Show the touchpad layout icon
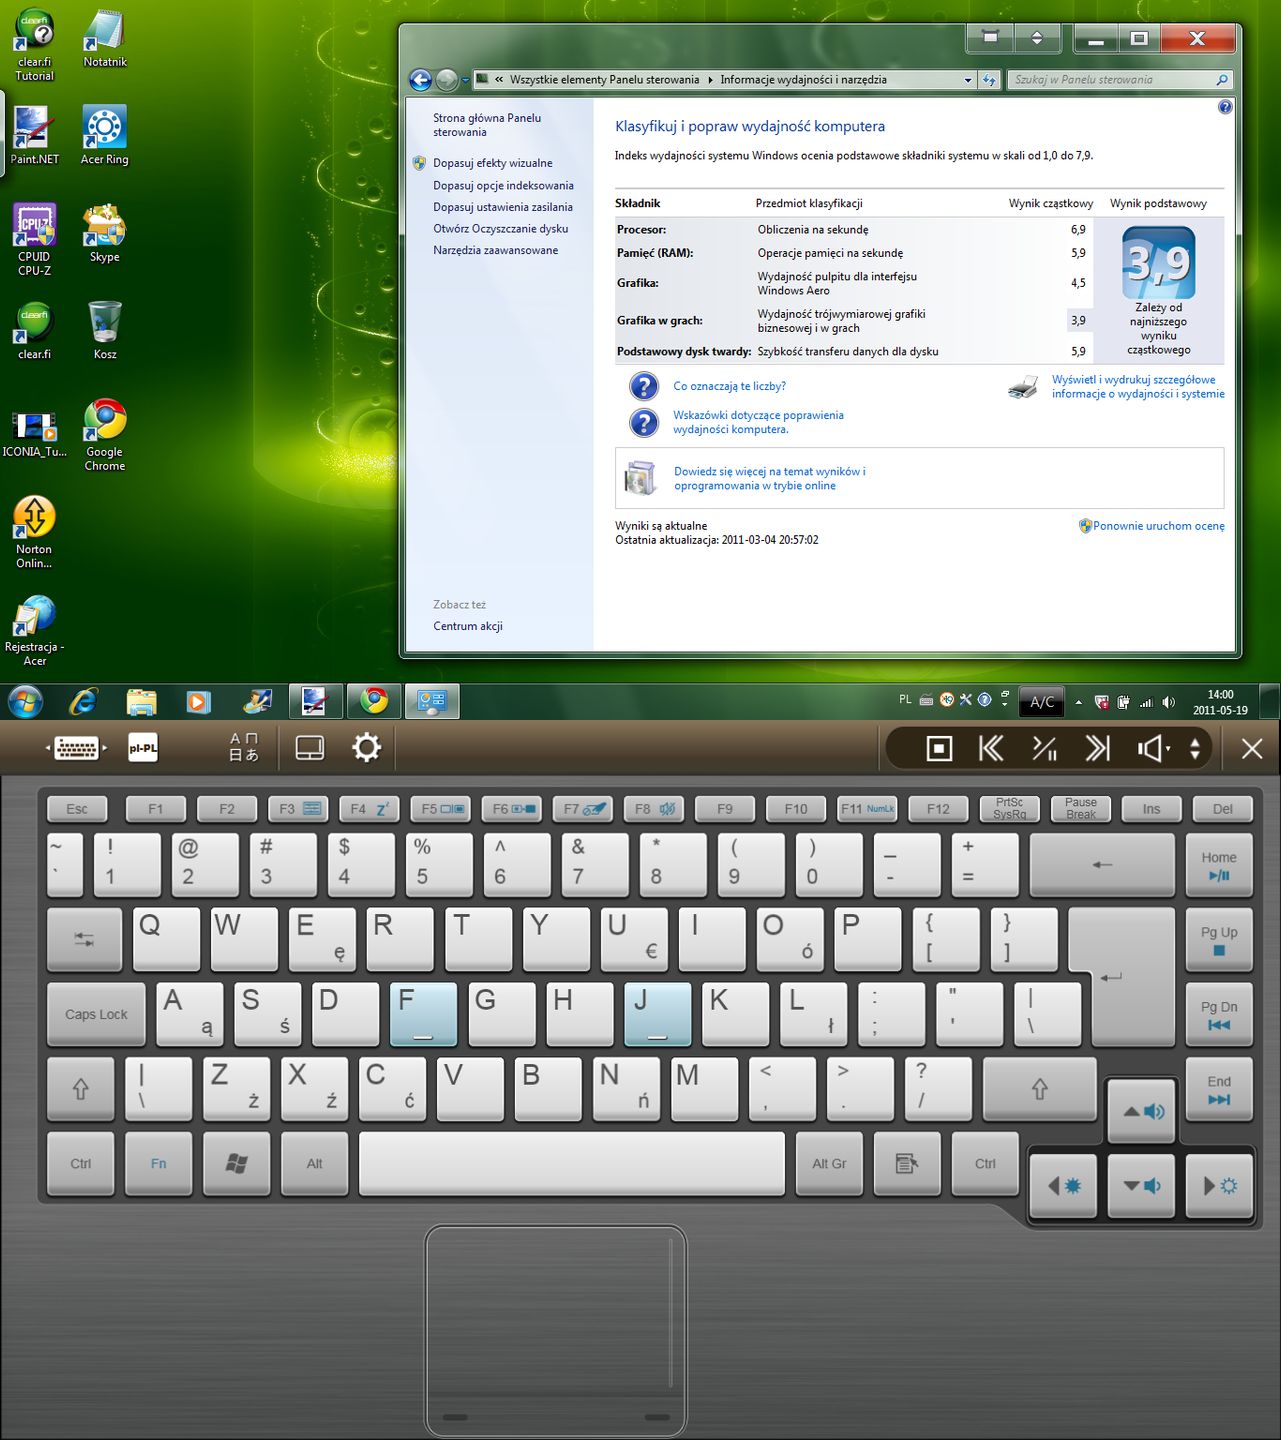This screenshot has height=1440, width=1281. tap(310, 748)
